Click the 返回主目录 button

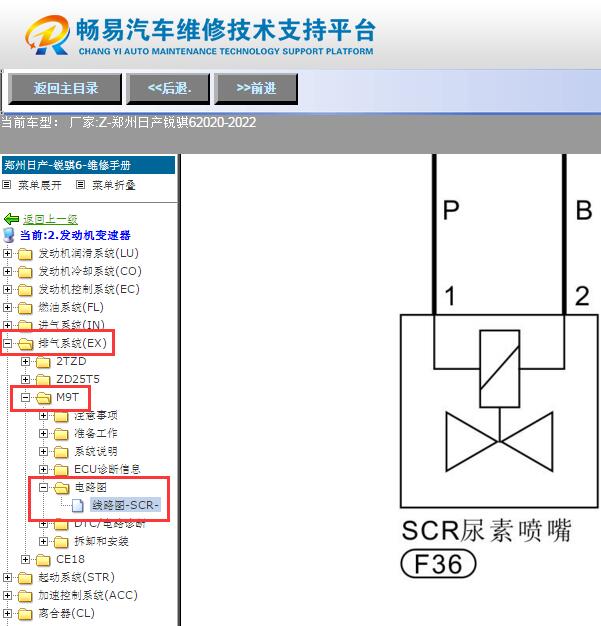tap(65, 88)
